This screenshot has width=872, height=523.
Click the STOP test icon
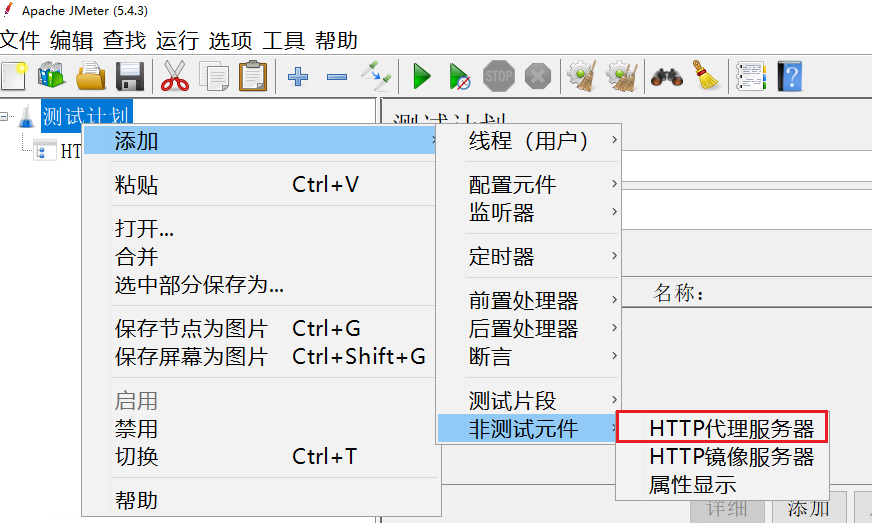click(499, 76)
